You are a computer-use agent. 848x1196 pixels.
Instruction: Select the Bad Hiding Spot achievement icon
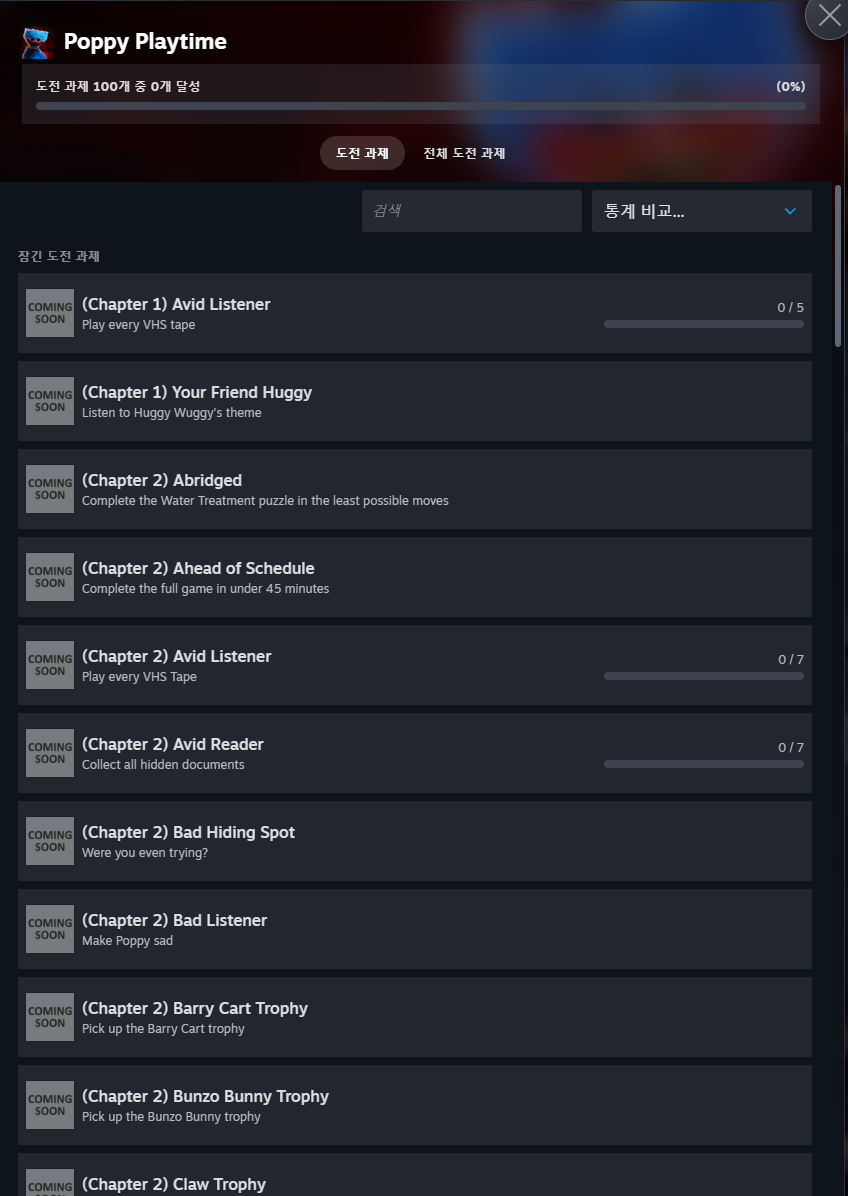point(50,841)
